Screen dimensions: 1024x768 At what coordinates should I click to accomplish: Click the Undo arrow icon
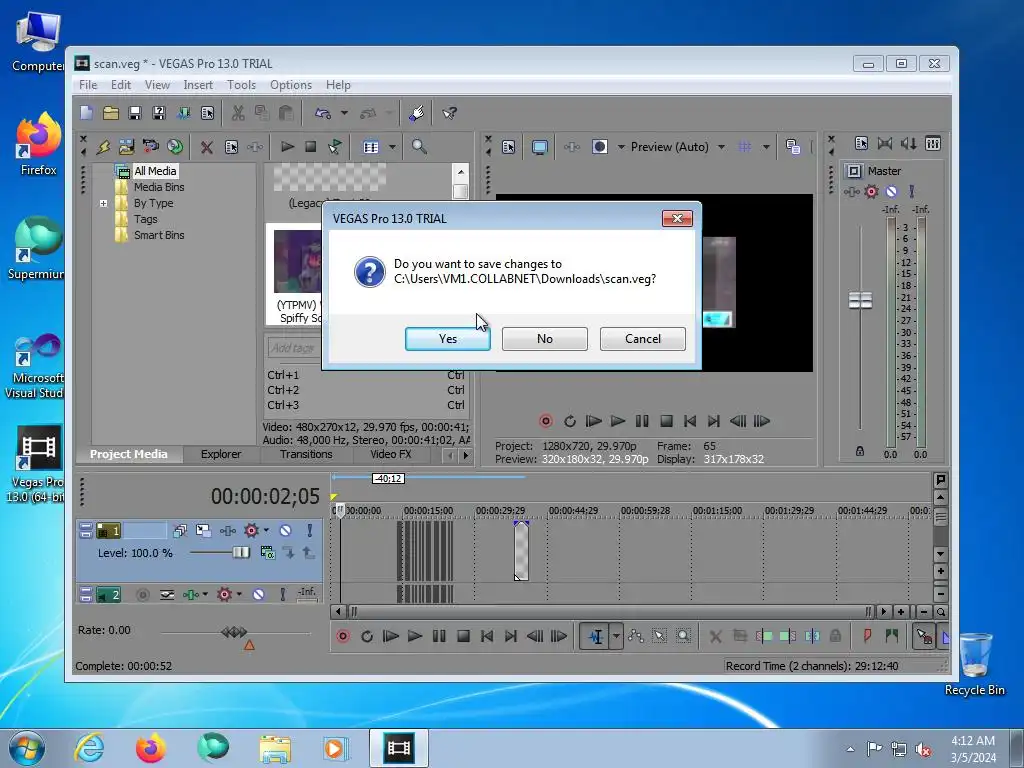click(x=323, y=113)
